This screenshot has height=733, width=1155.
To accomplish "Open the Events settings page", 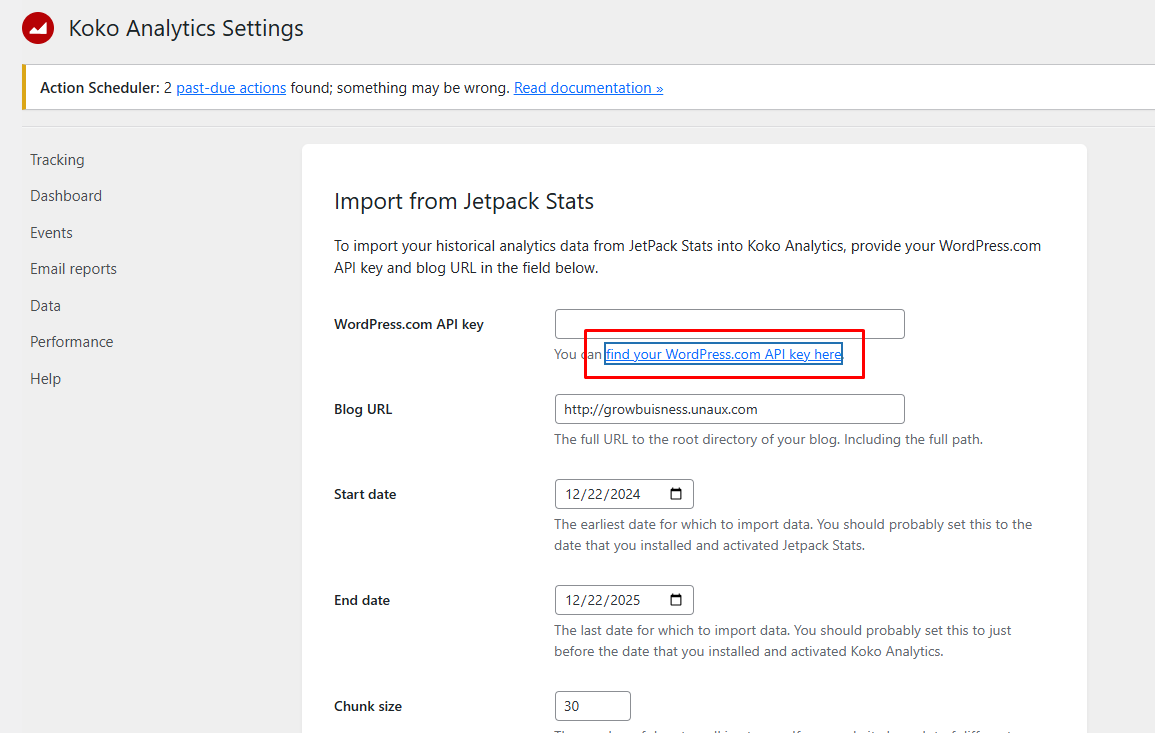I will (x=51, y=232).
